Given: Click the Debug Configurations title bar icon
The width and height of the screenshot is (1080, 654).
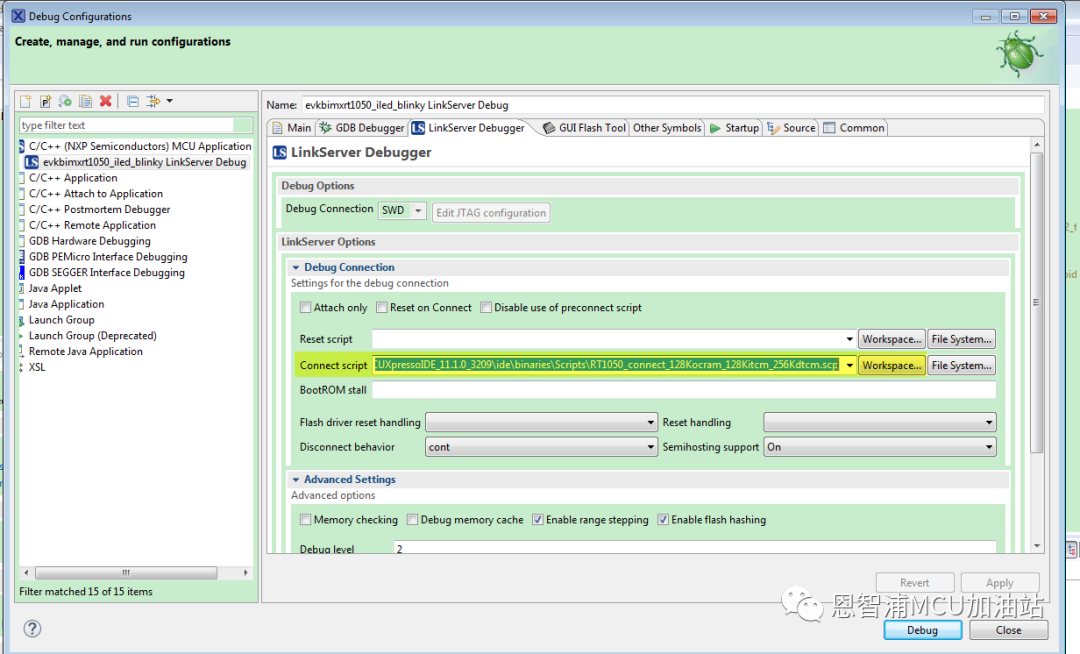Looking at the screenshot, I should coord(19,16).
